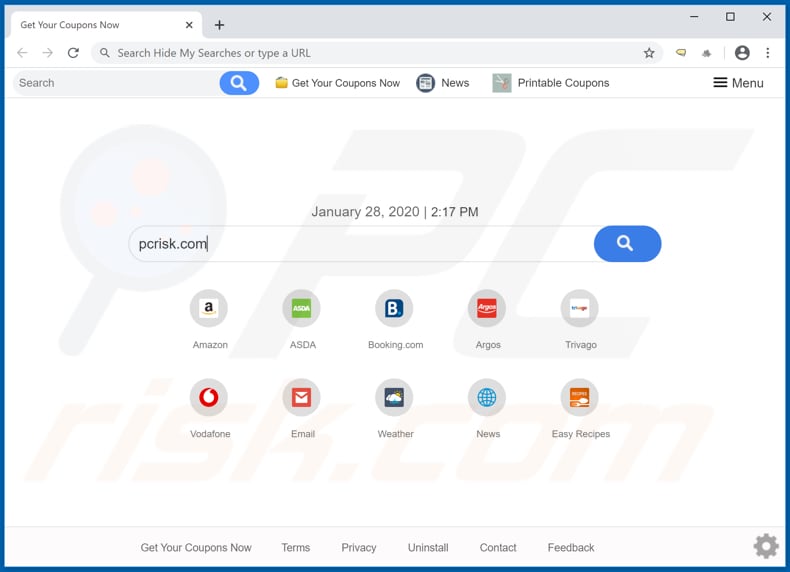Viewport: 790px width, 572px height.
Task: Click the Weather shortcut icon
Action: point(394,397)
